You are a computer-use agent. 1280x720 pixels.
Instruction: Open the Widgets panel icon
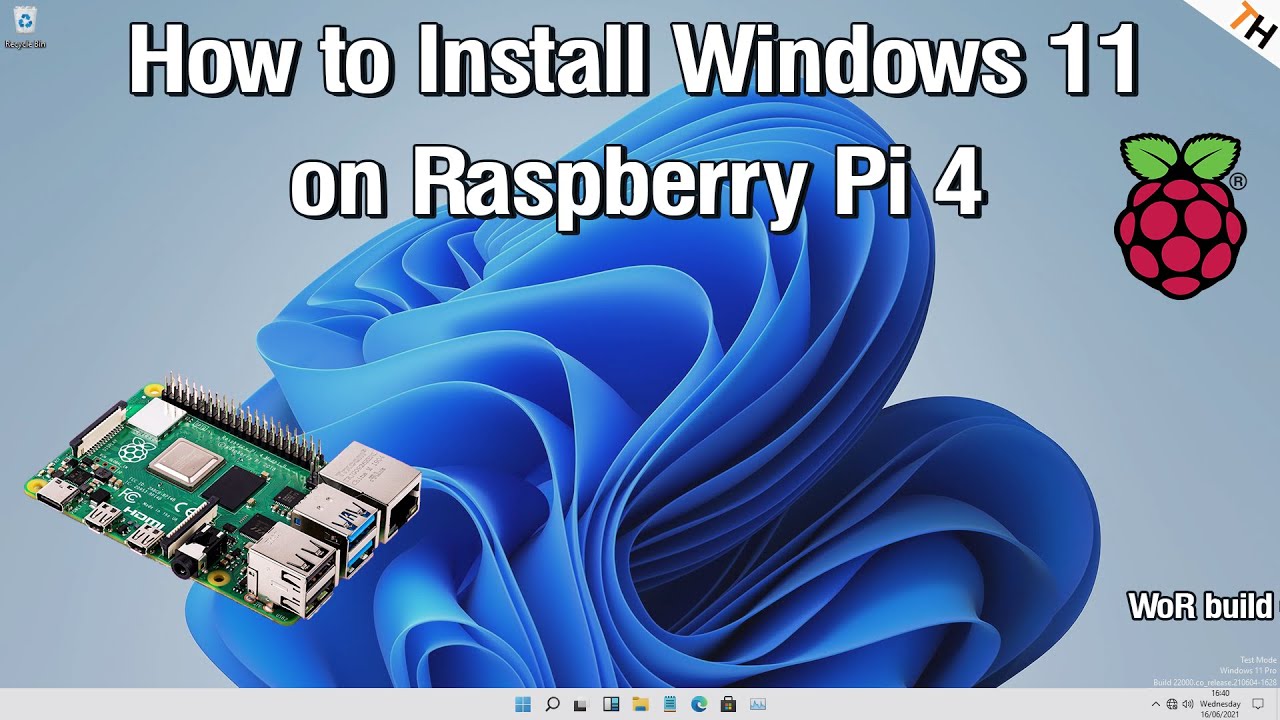611,704
